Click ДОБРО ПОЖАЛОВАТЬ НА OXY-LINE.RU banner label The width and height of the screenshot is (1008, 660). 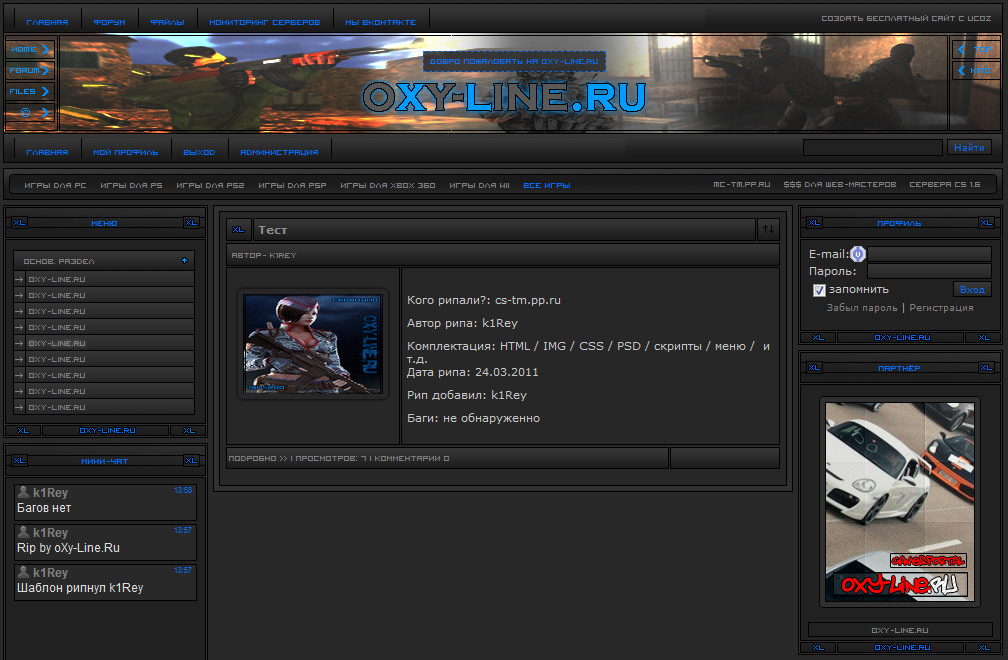[514, 62]
